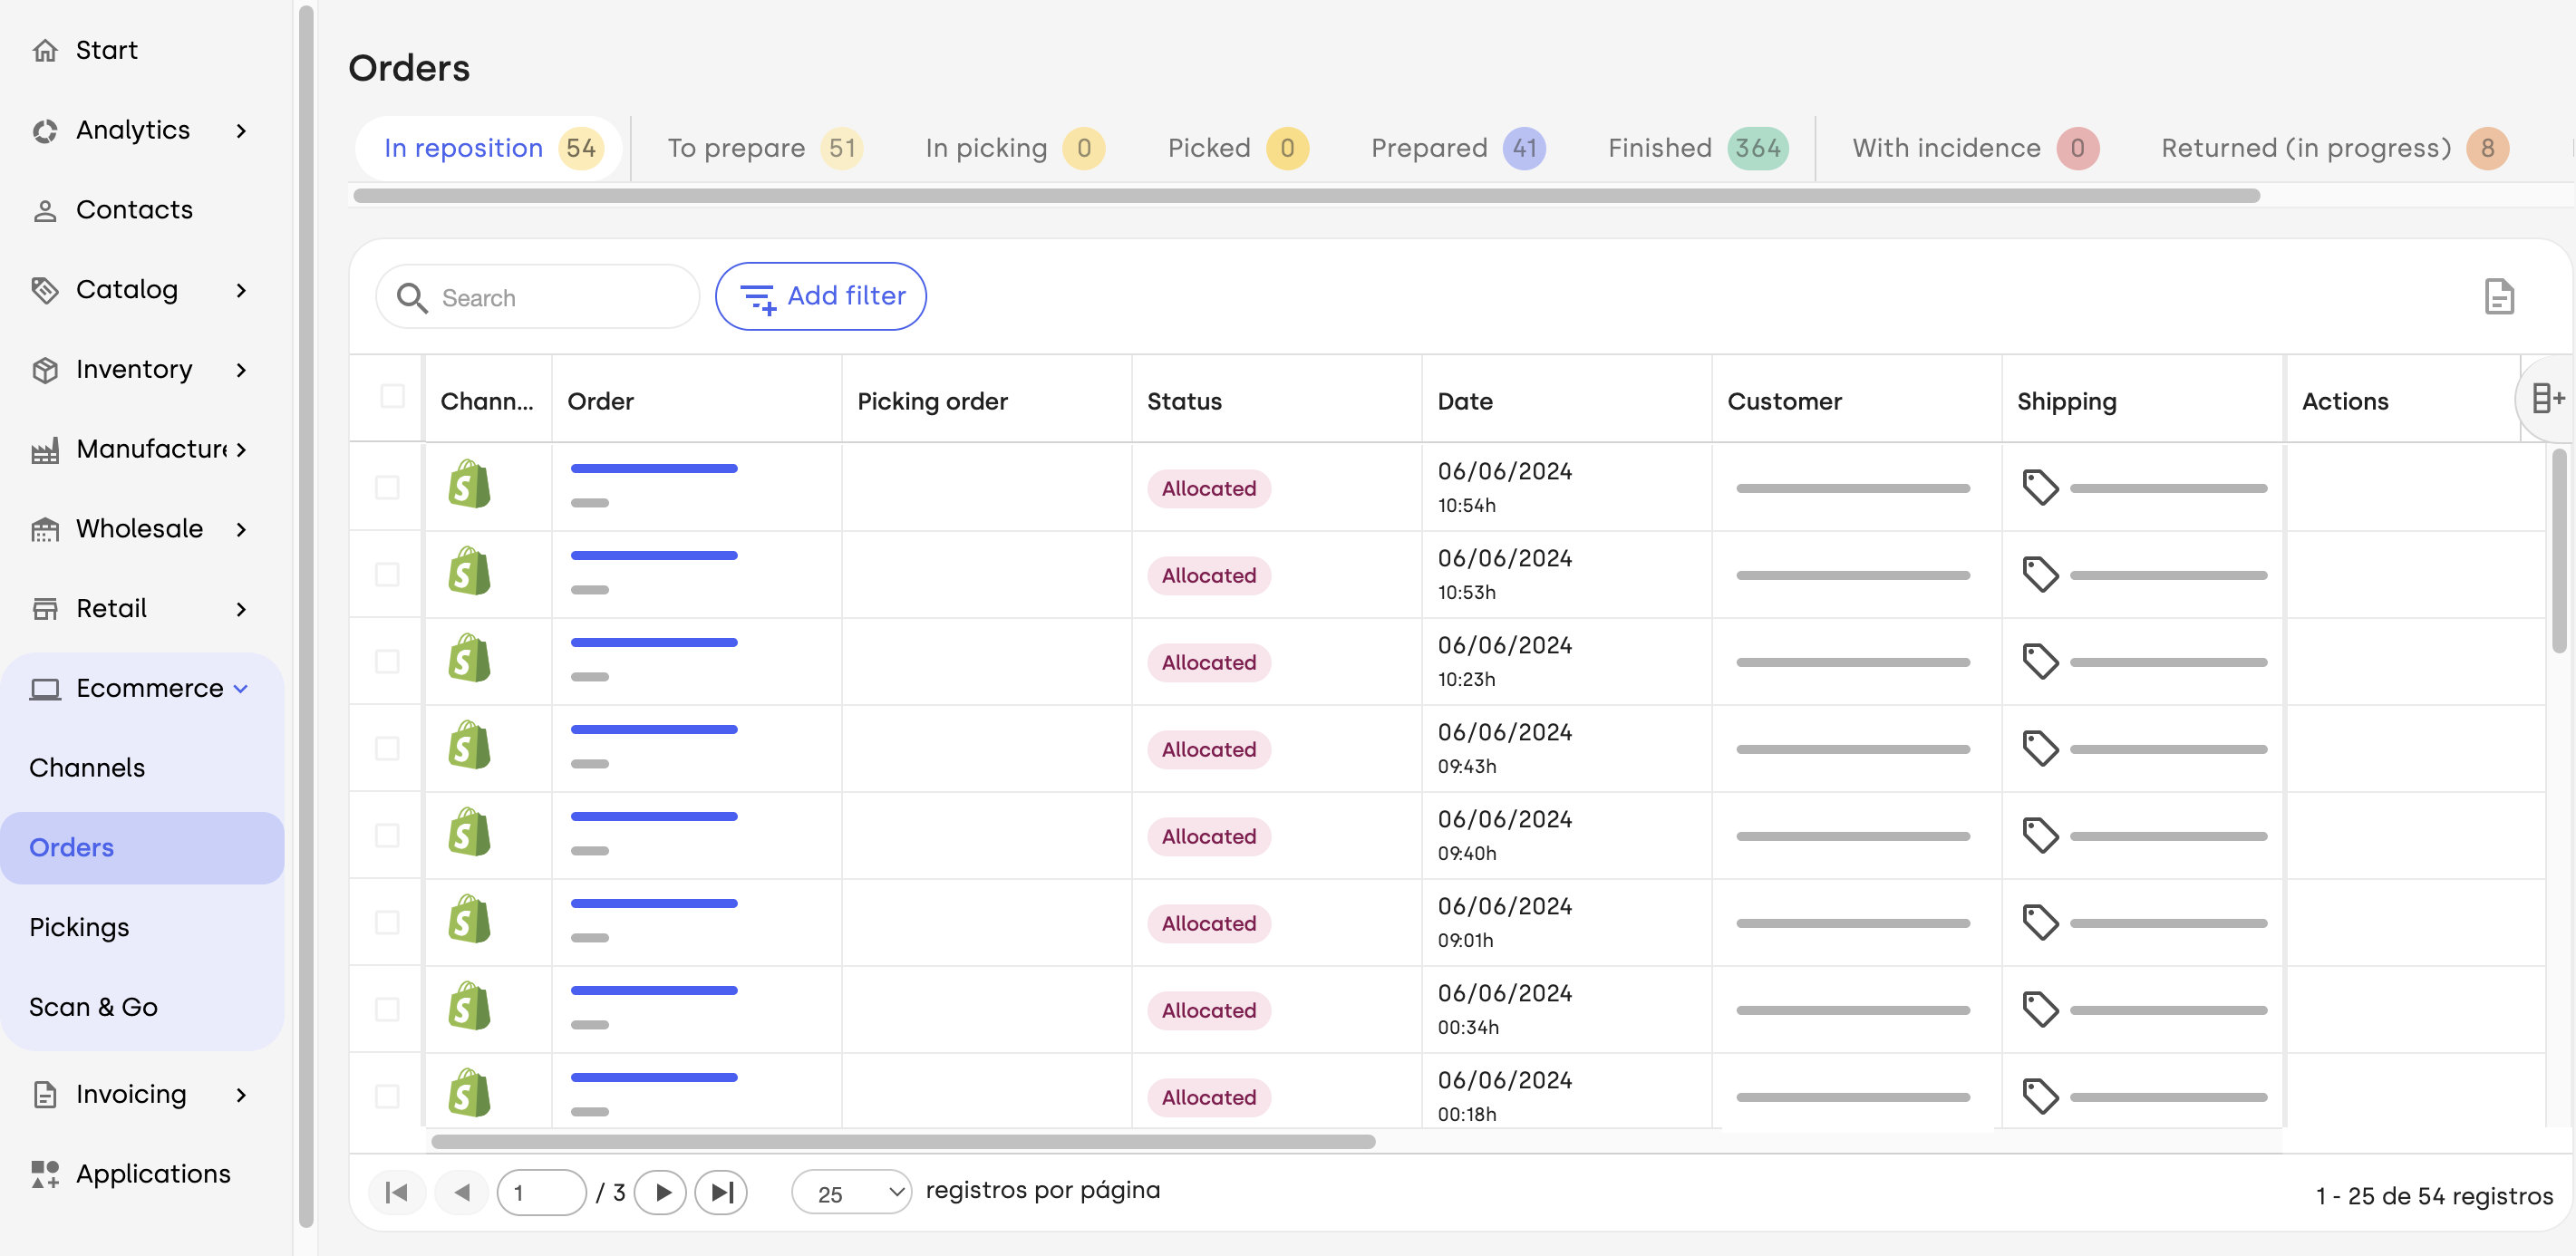Click Shopify icon on 09:43h order
The width and height of the screenshot is (2576, 1256).
469,746
